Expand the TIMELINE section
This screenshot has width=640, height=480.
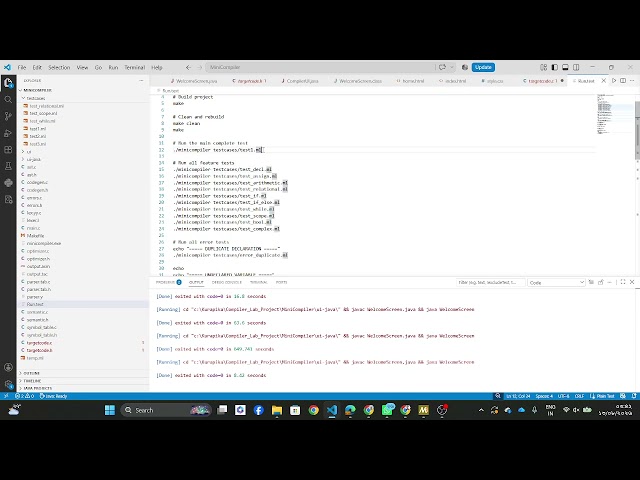pos(84,381)
